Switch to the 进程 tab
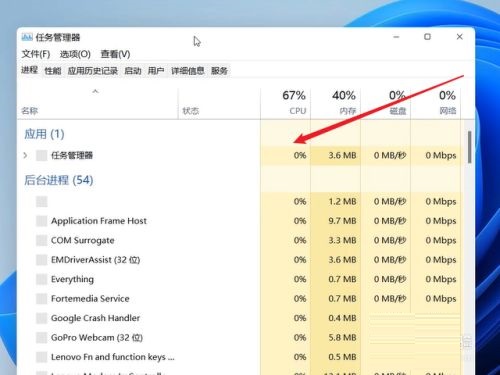The width and height of the screenshot is (500, 375). tap(29, 70)
